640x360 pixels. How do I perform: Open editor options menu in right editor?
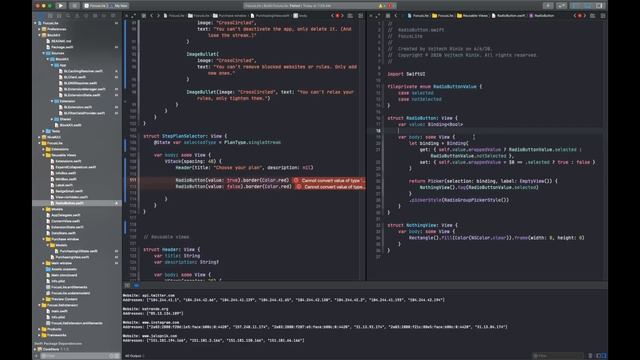593,16
